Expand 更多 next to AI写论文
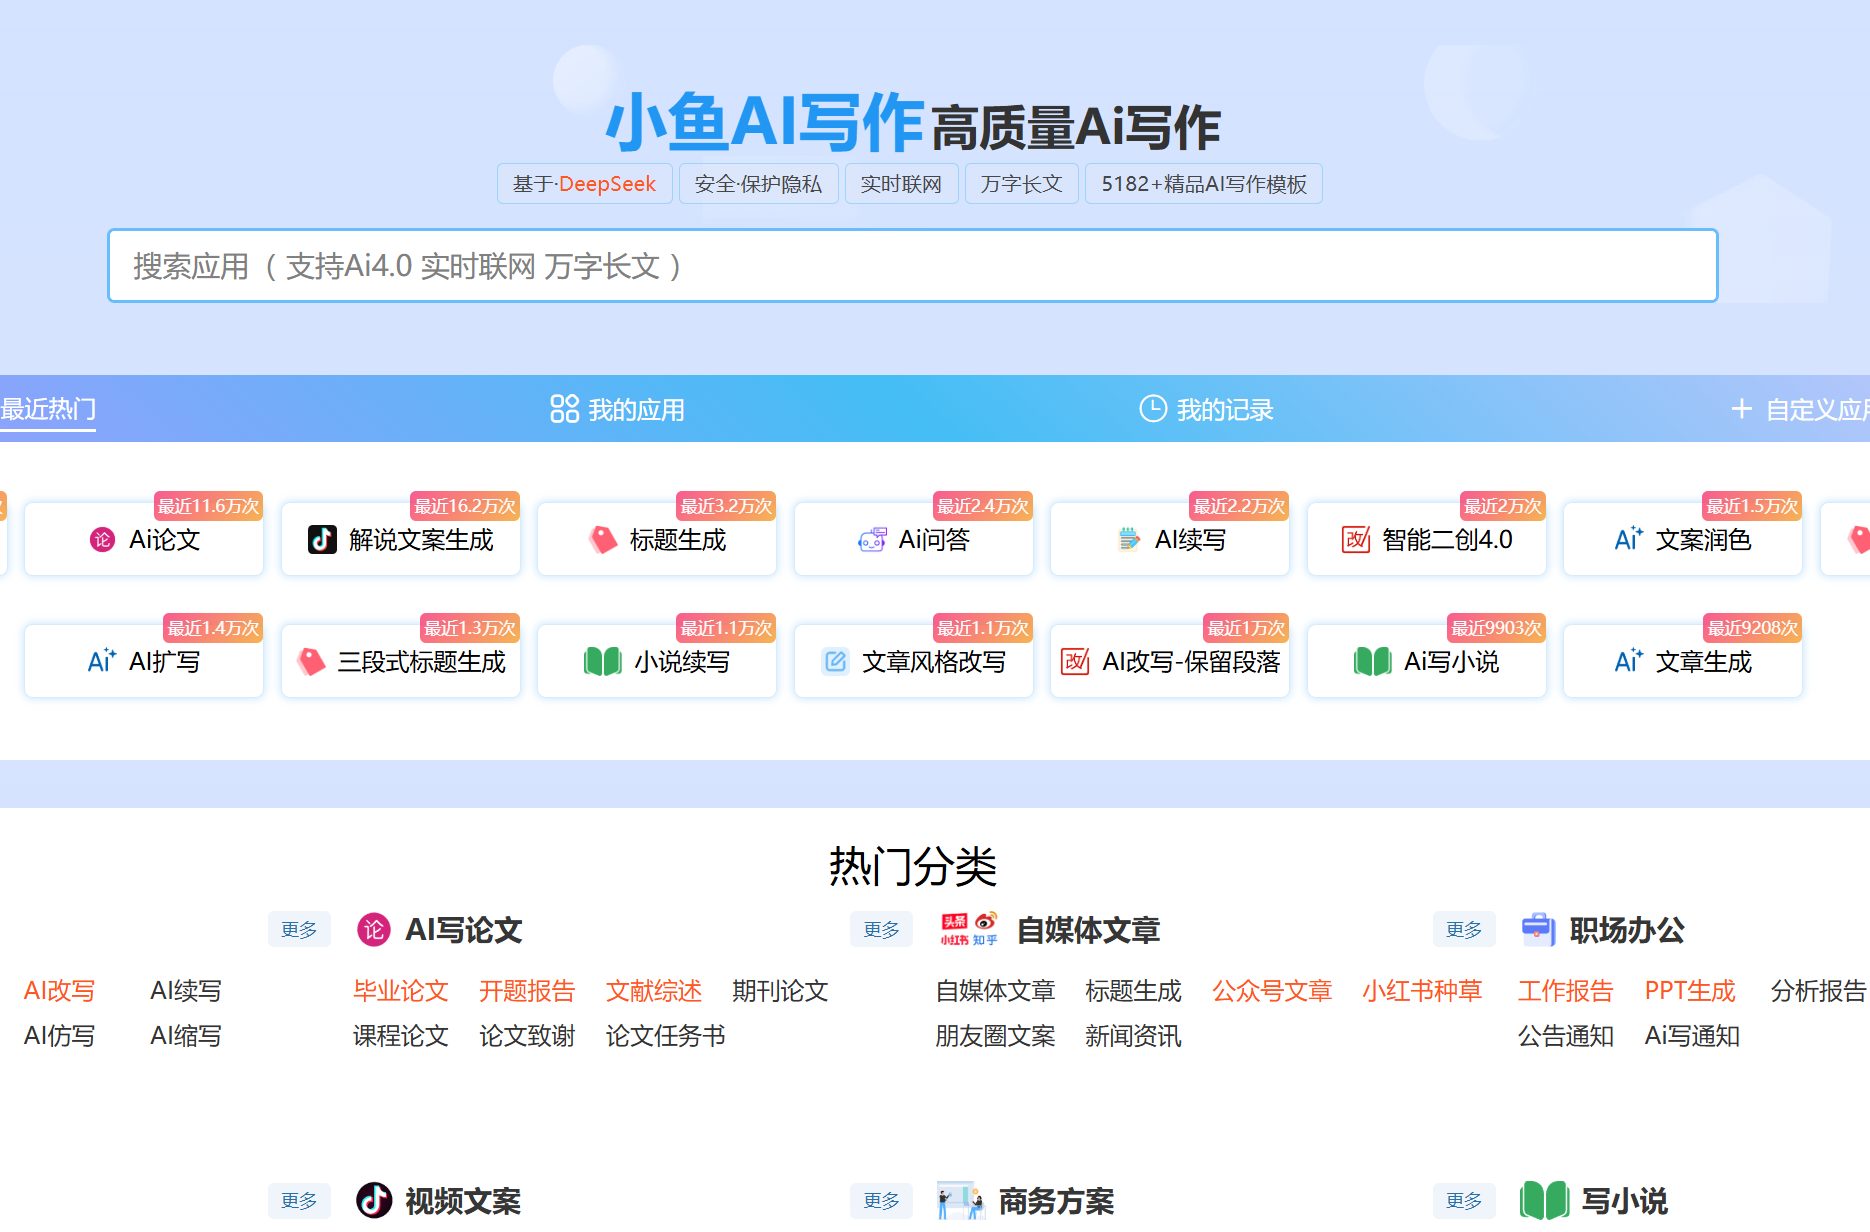Image resolution: width=1870 pixels, height=1232 pixels. pos(299,930)
